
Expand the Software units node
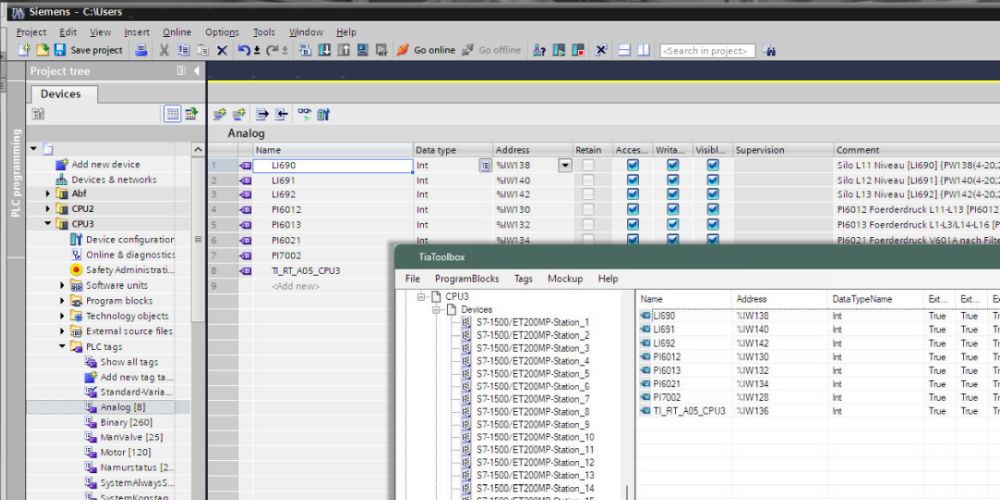coord(62,285)
